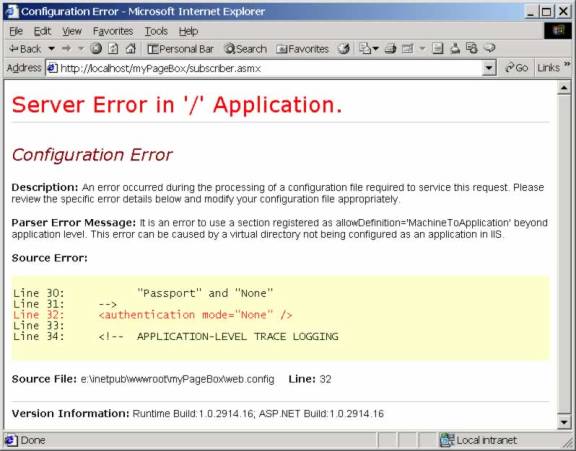Click the 'Parser Error Message:' label

click(x=73, y=223)
